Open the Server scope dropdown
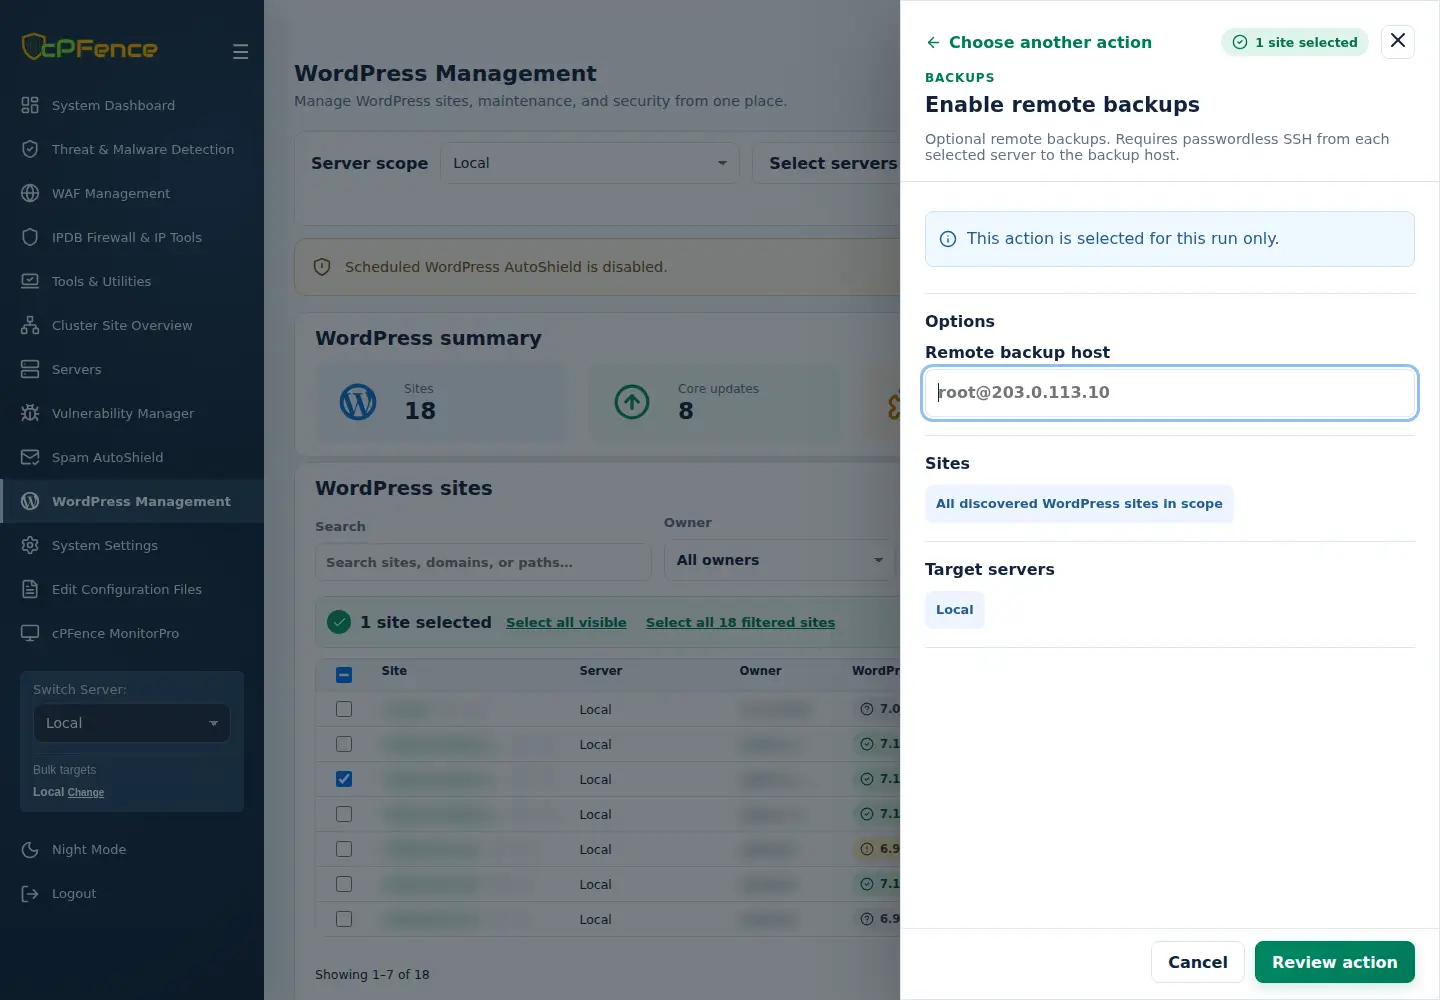This screenshot has height=1000, width=1440. [x=590, y=163]
